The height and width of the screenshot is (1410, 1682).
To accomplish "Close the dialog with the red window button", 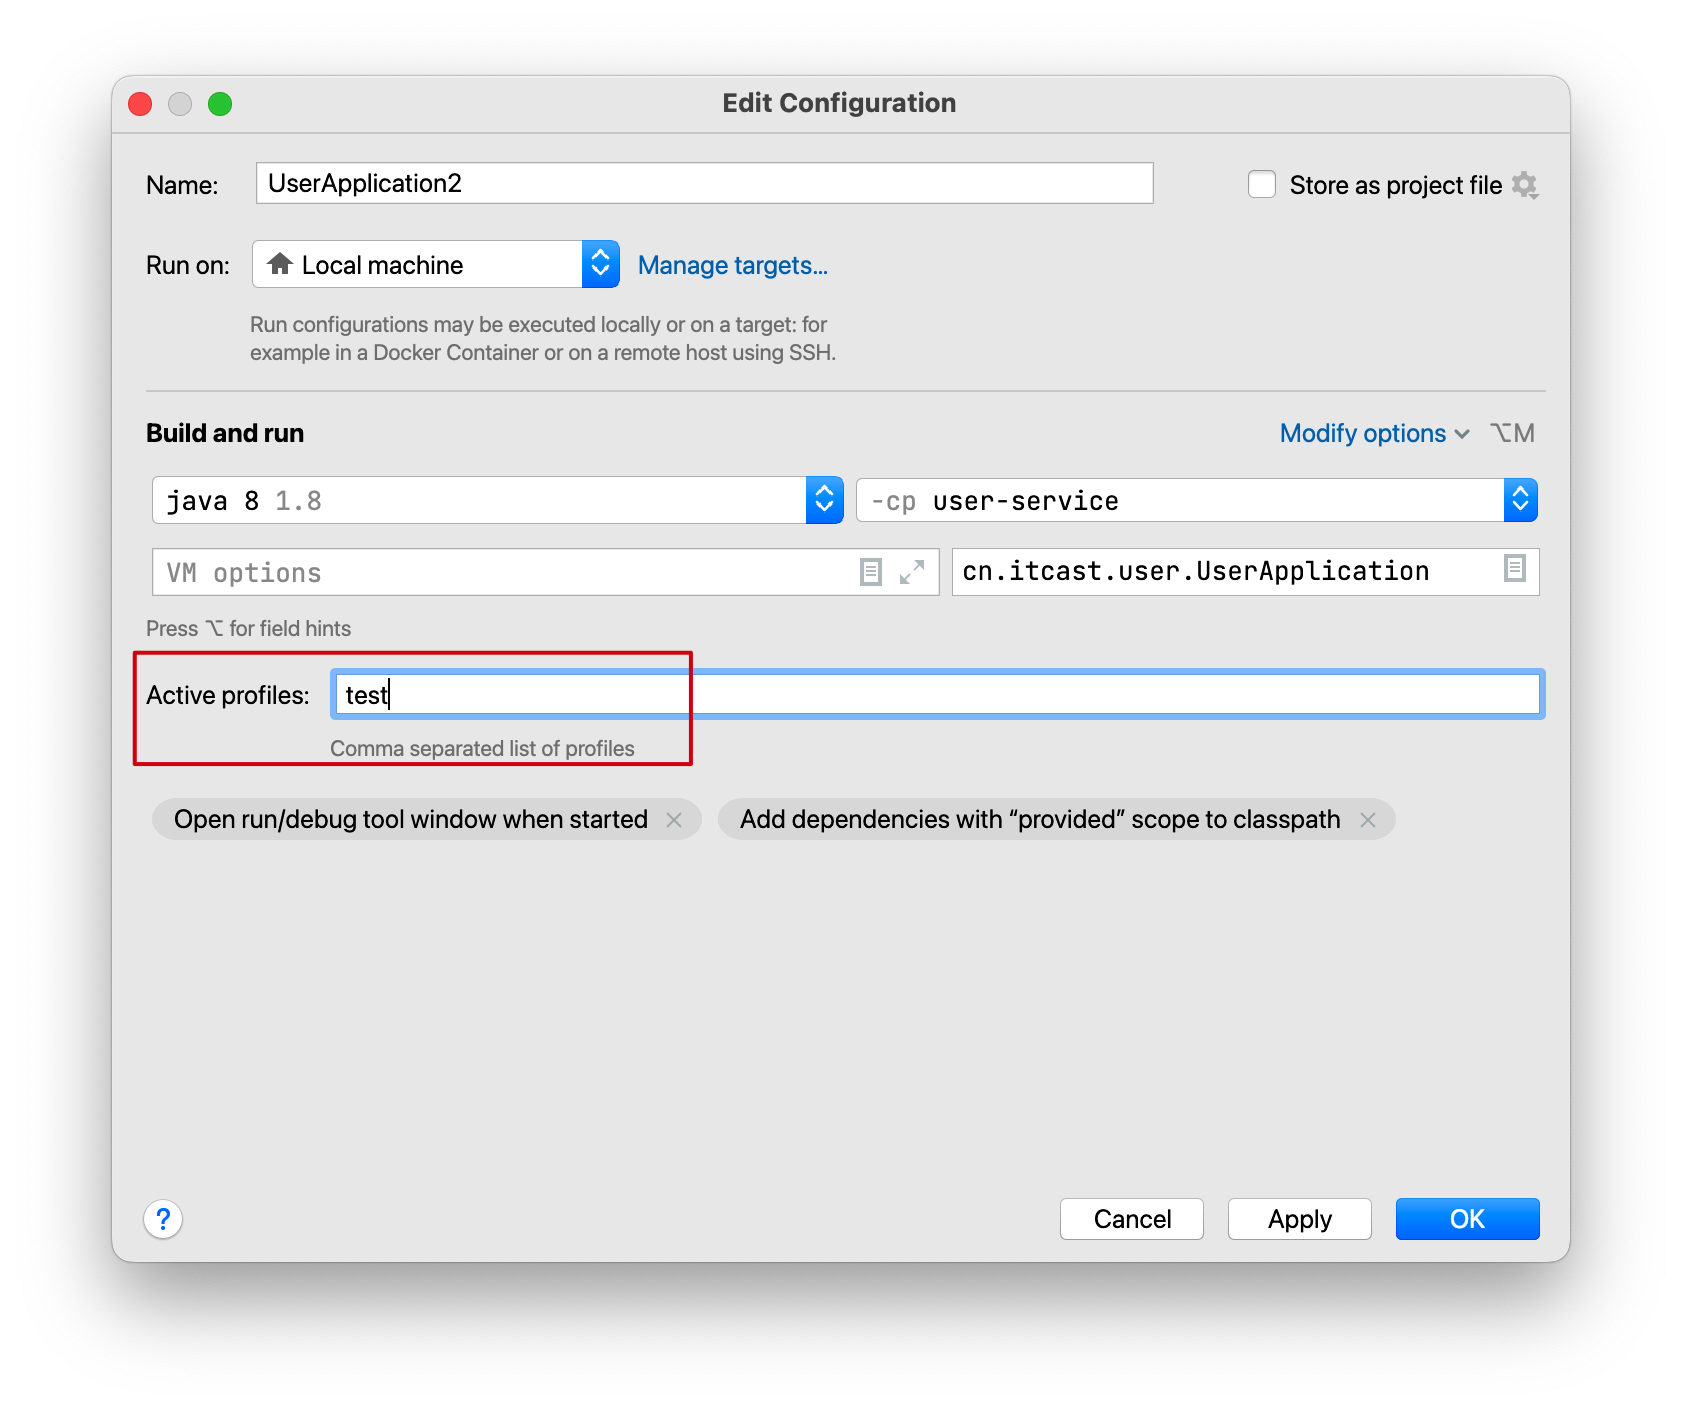I will (140, 104).
